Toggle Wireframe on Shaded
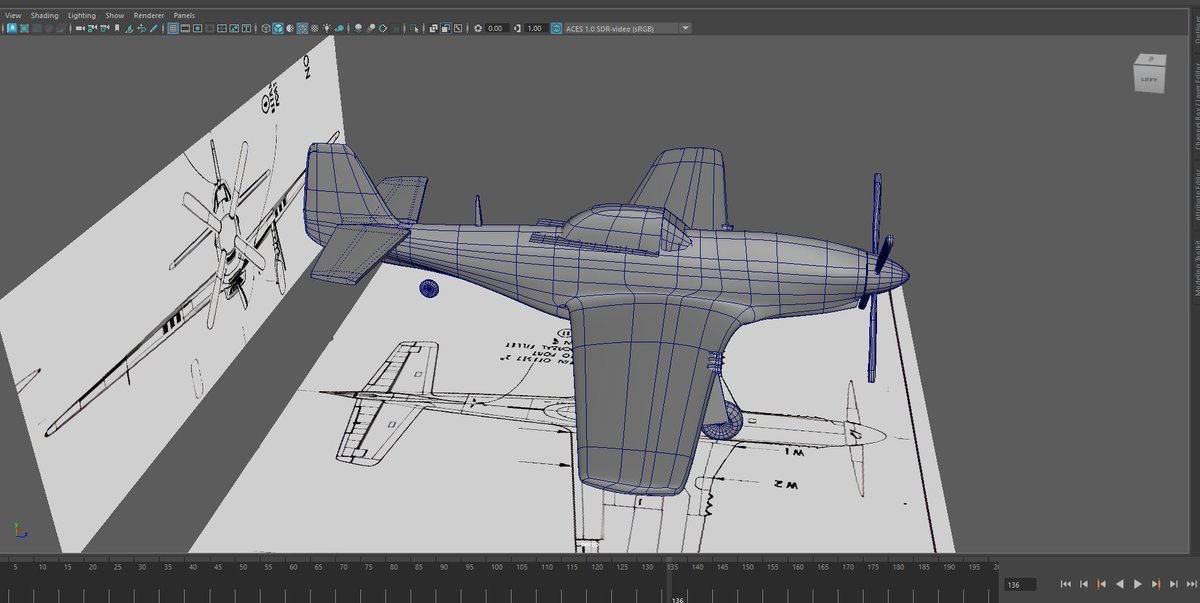 pos(302,28)
